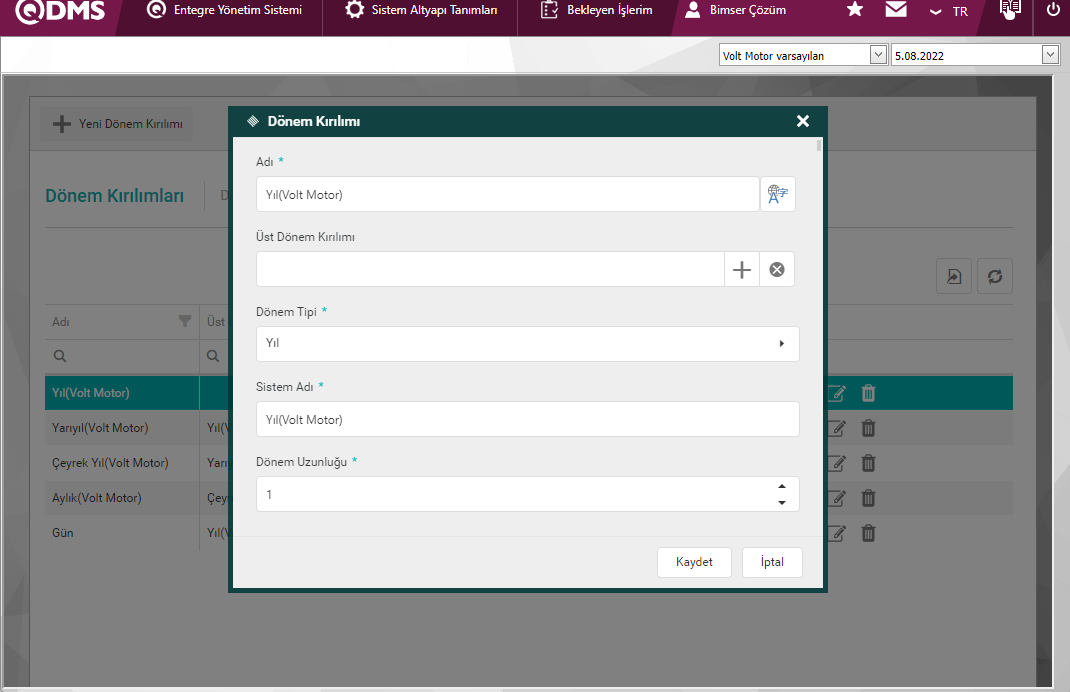
Task: Click the power logout icon
Action: [1053, 10]
